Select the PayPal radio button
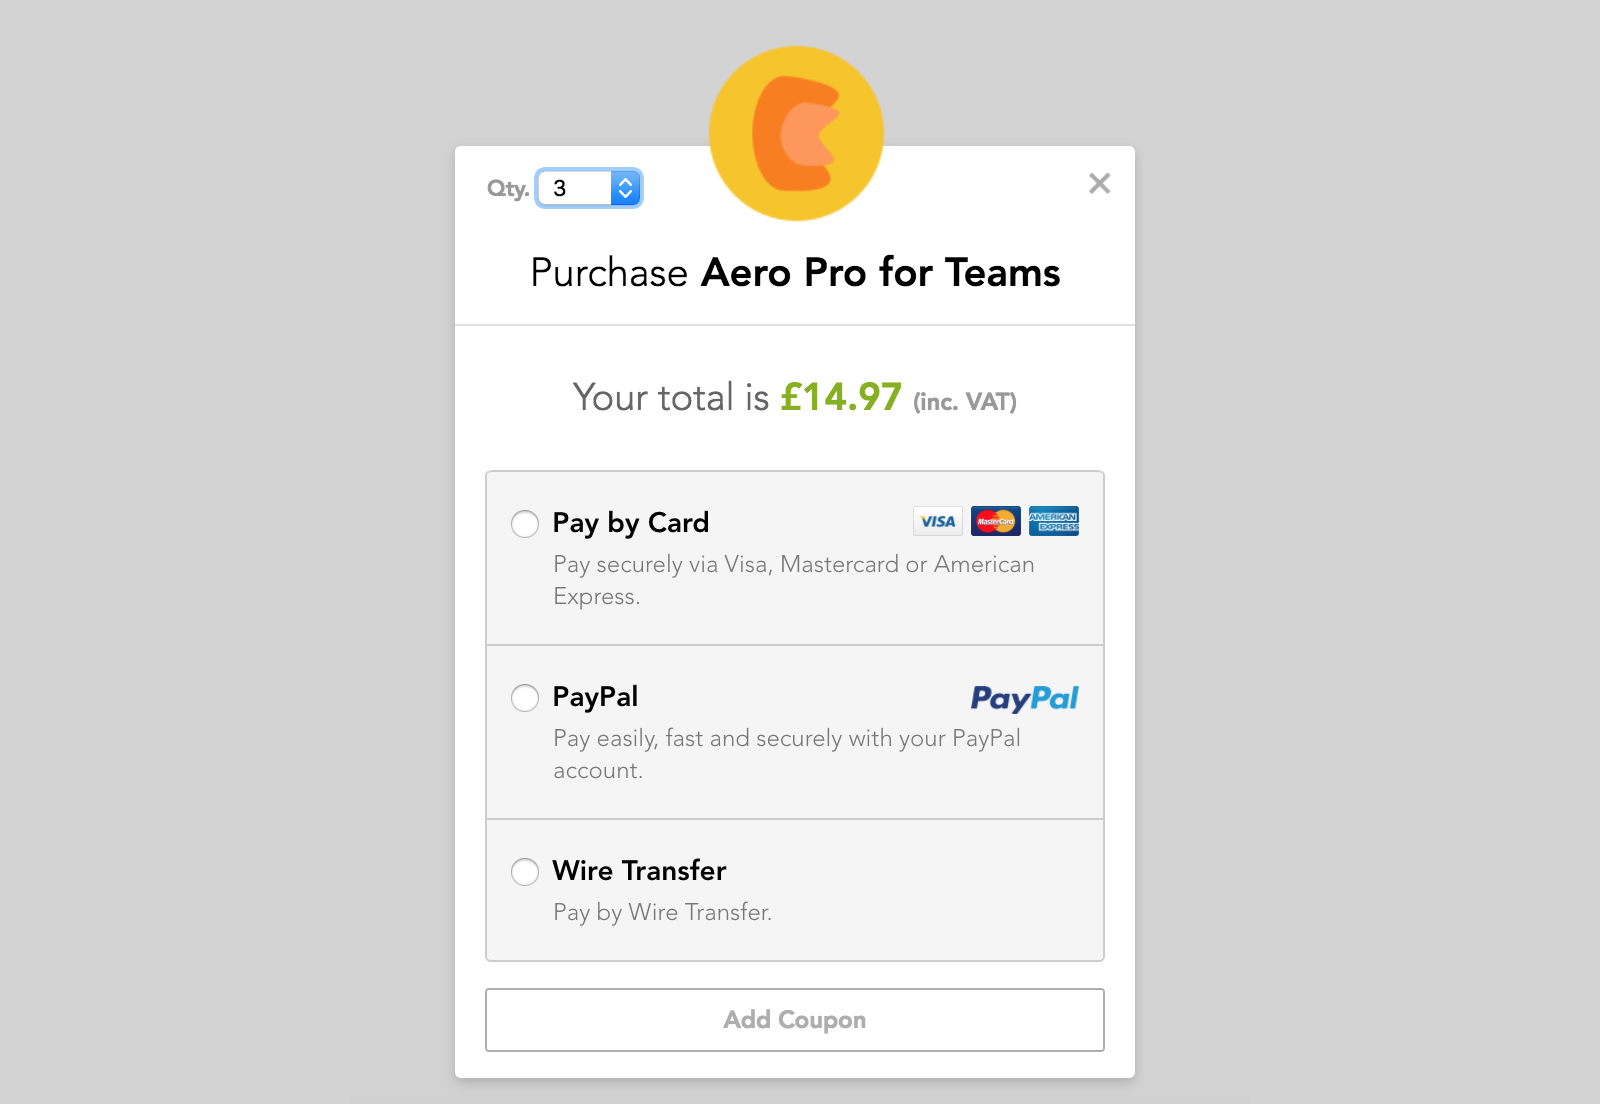Screen dimensions: 1600x1104 525,697
